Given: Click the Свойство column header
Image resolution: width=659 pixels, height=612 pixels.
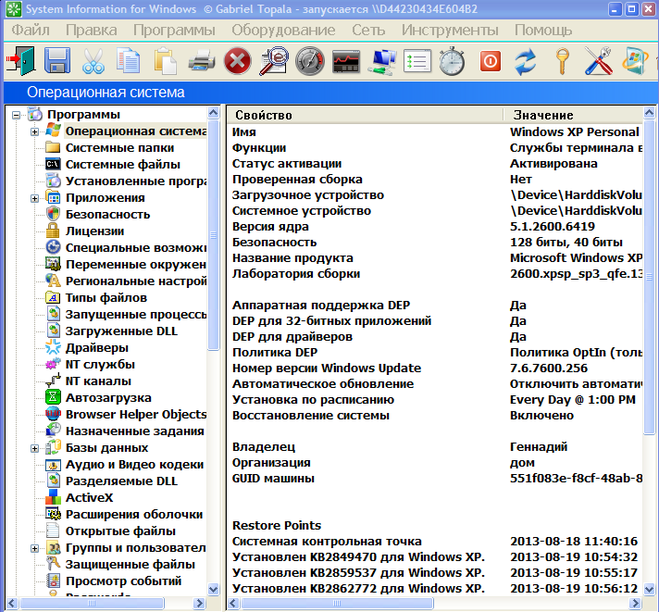Looking at the screenshot, I should tap(365, 115).
